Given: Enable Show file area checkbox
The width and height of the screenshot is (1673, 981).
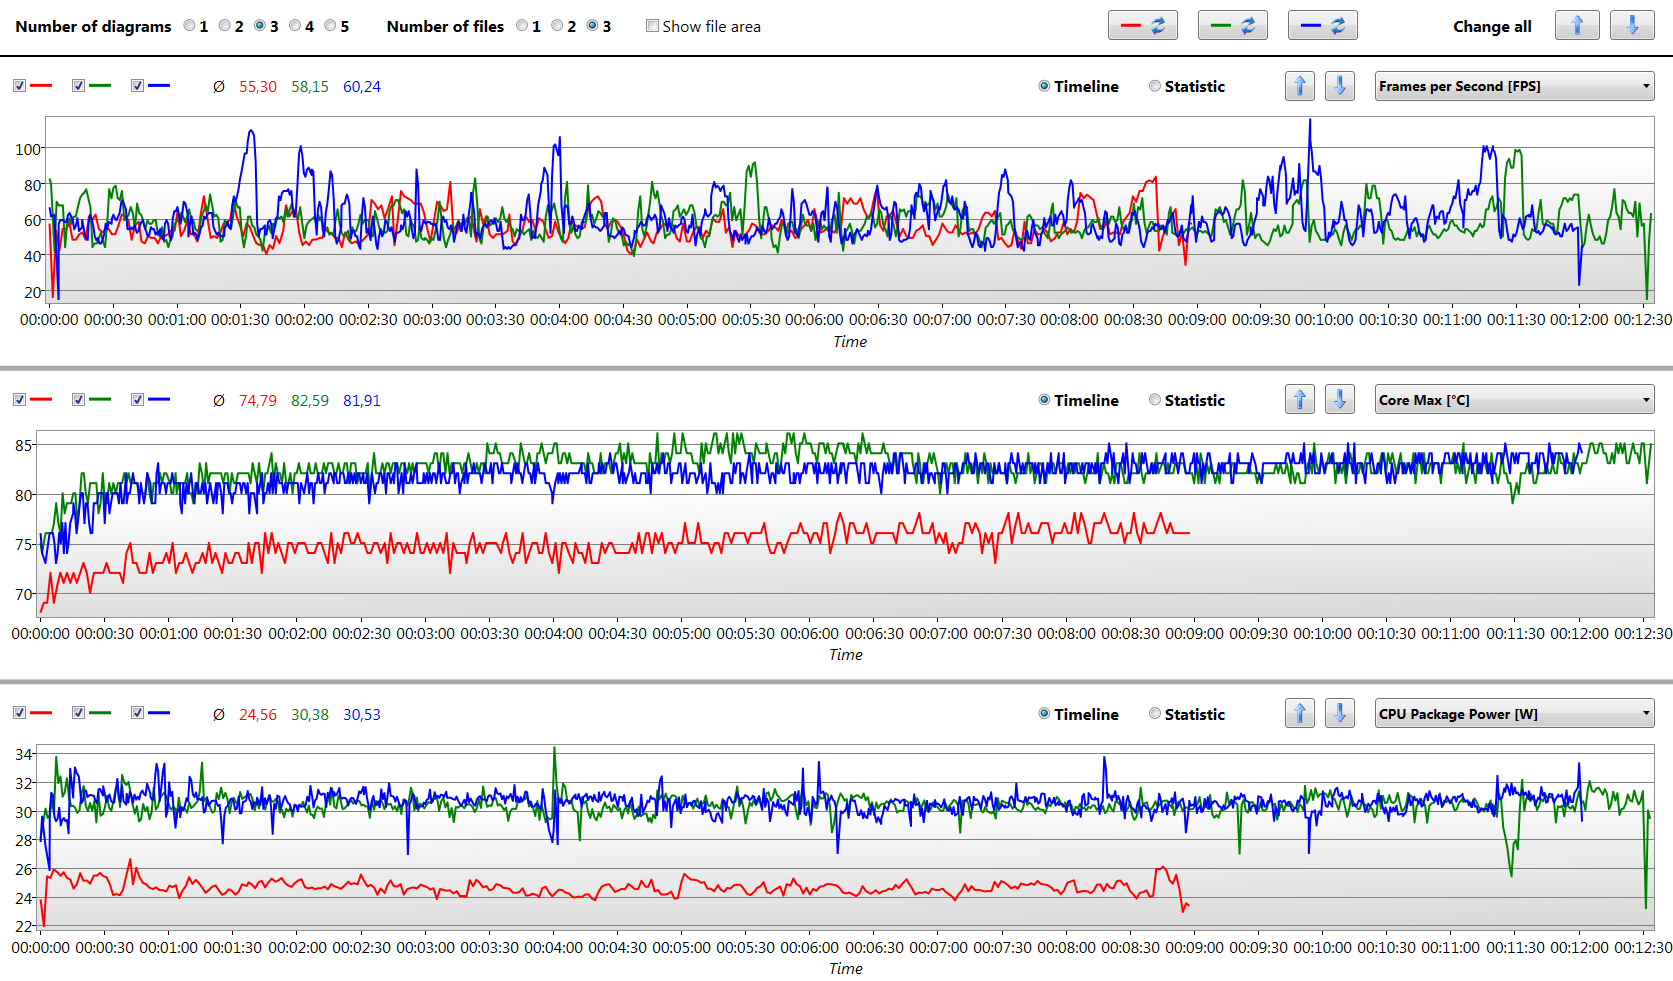Looking at the screenshot, I should tap(652, 26).
